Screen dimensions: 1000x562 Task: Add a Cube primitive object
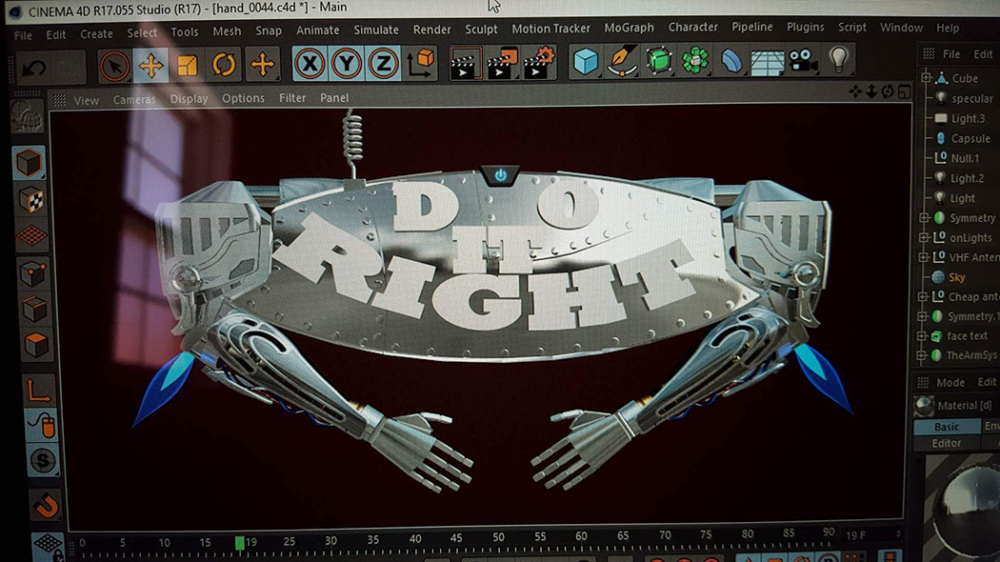tap(585, 62)
